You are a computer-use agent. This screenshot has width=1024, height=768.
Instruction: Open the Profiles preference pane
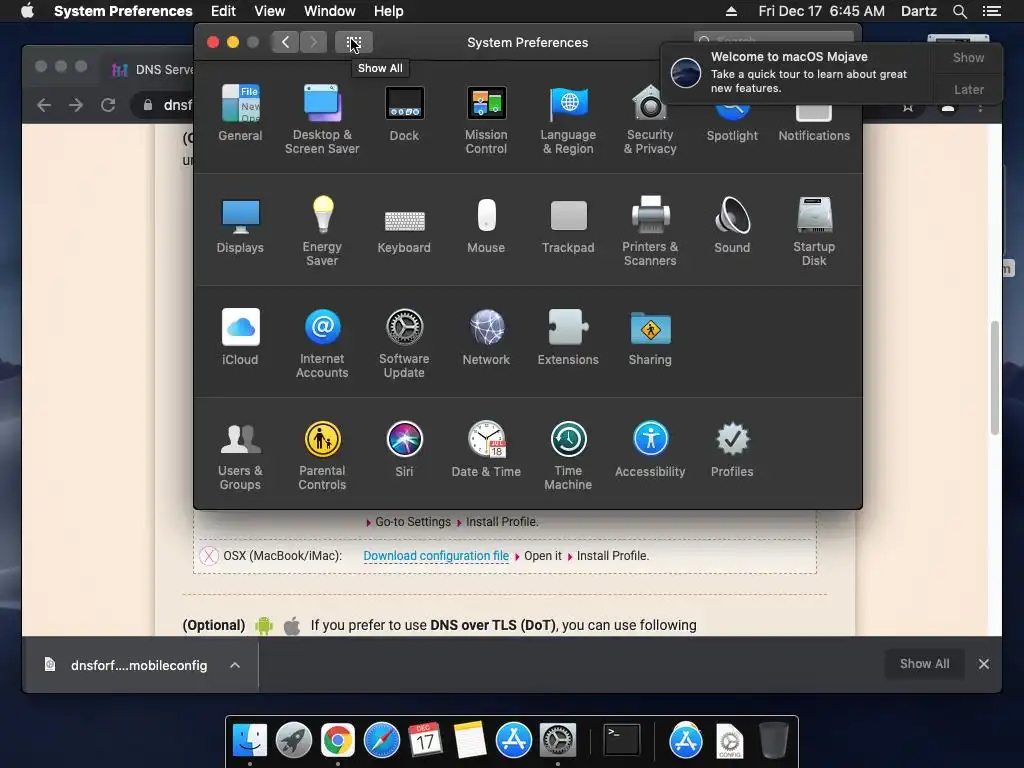[732, 449]
